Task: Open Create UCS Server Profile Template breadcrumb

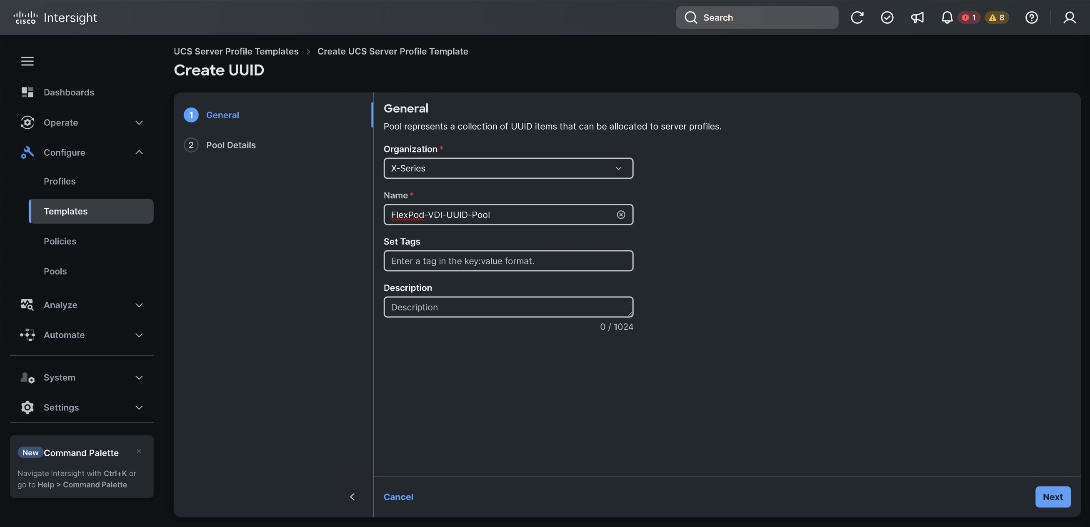Action: pos(393,51)
